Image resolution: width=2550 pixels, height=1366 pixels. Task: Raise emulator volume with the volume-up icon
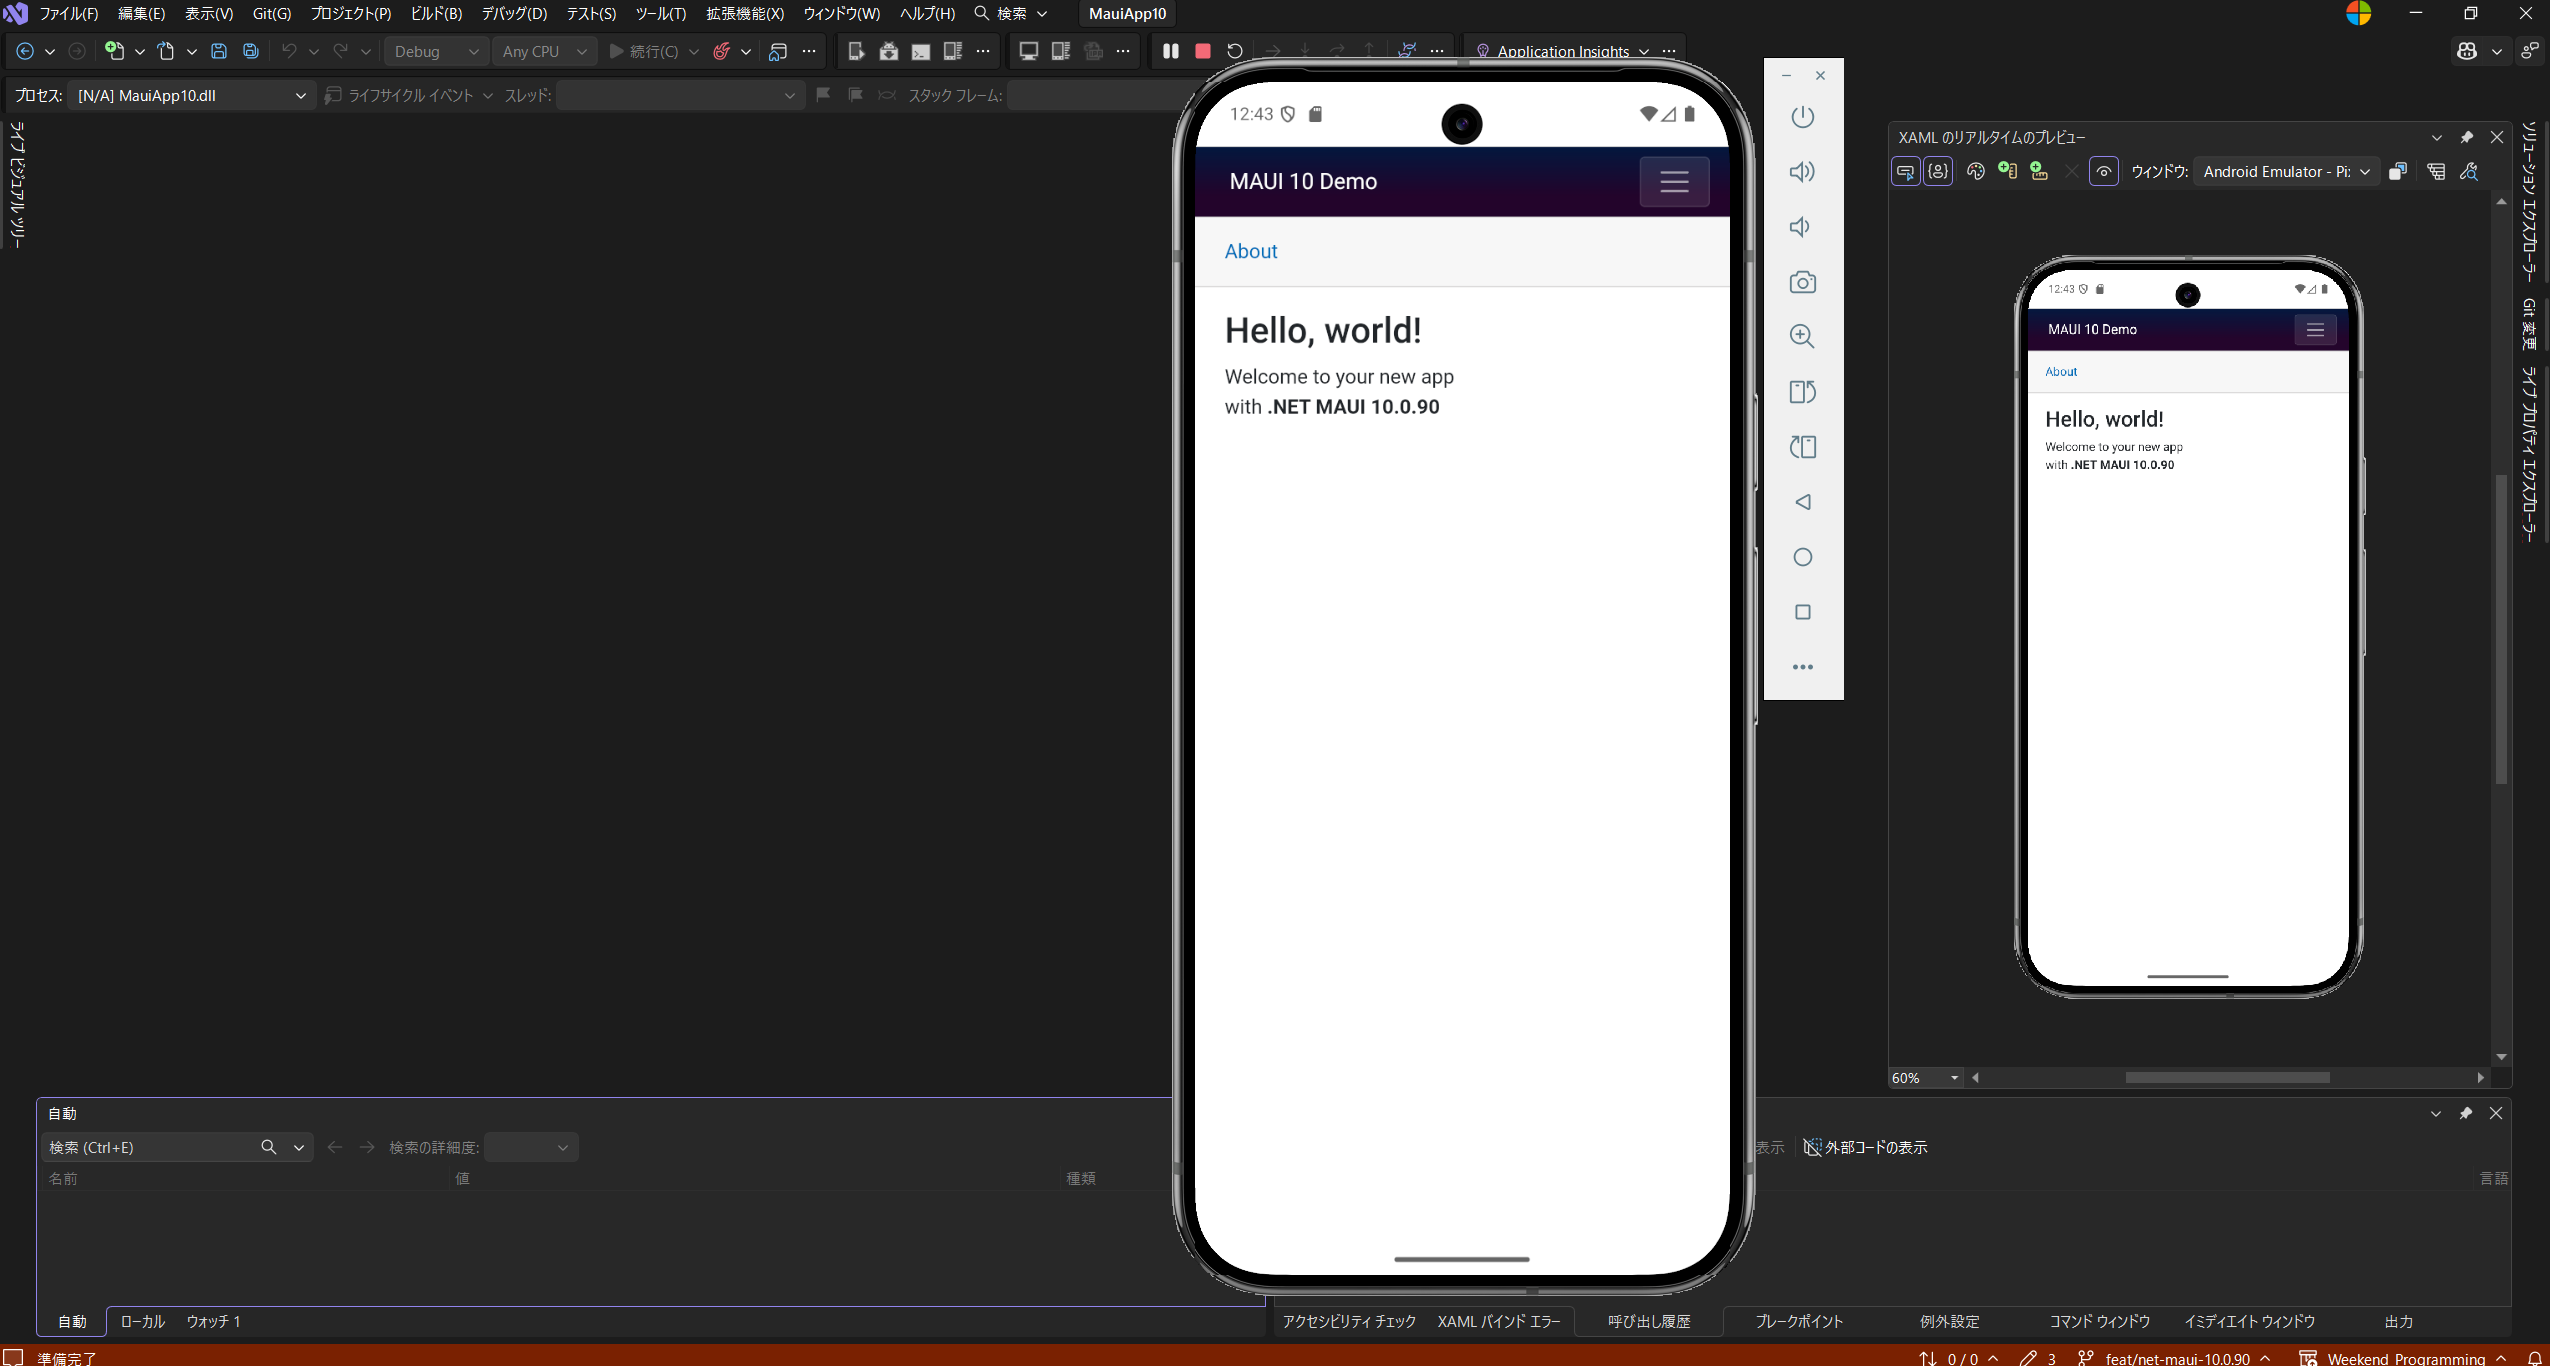1802,172
